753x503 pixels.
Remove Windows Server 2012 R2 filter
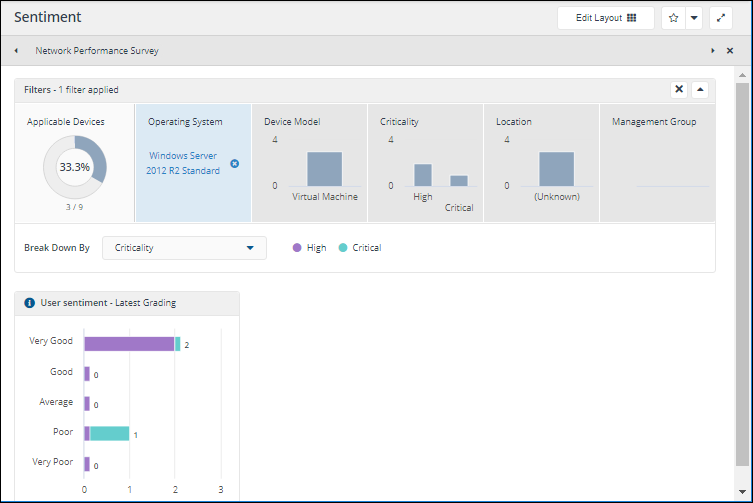click(x=235, y=163)
